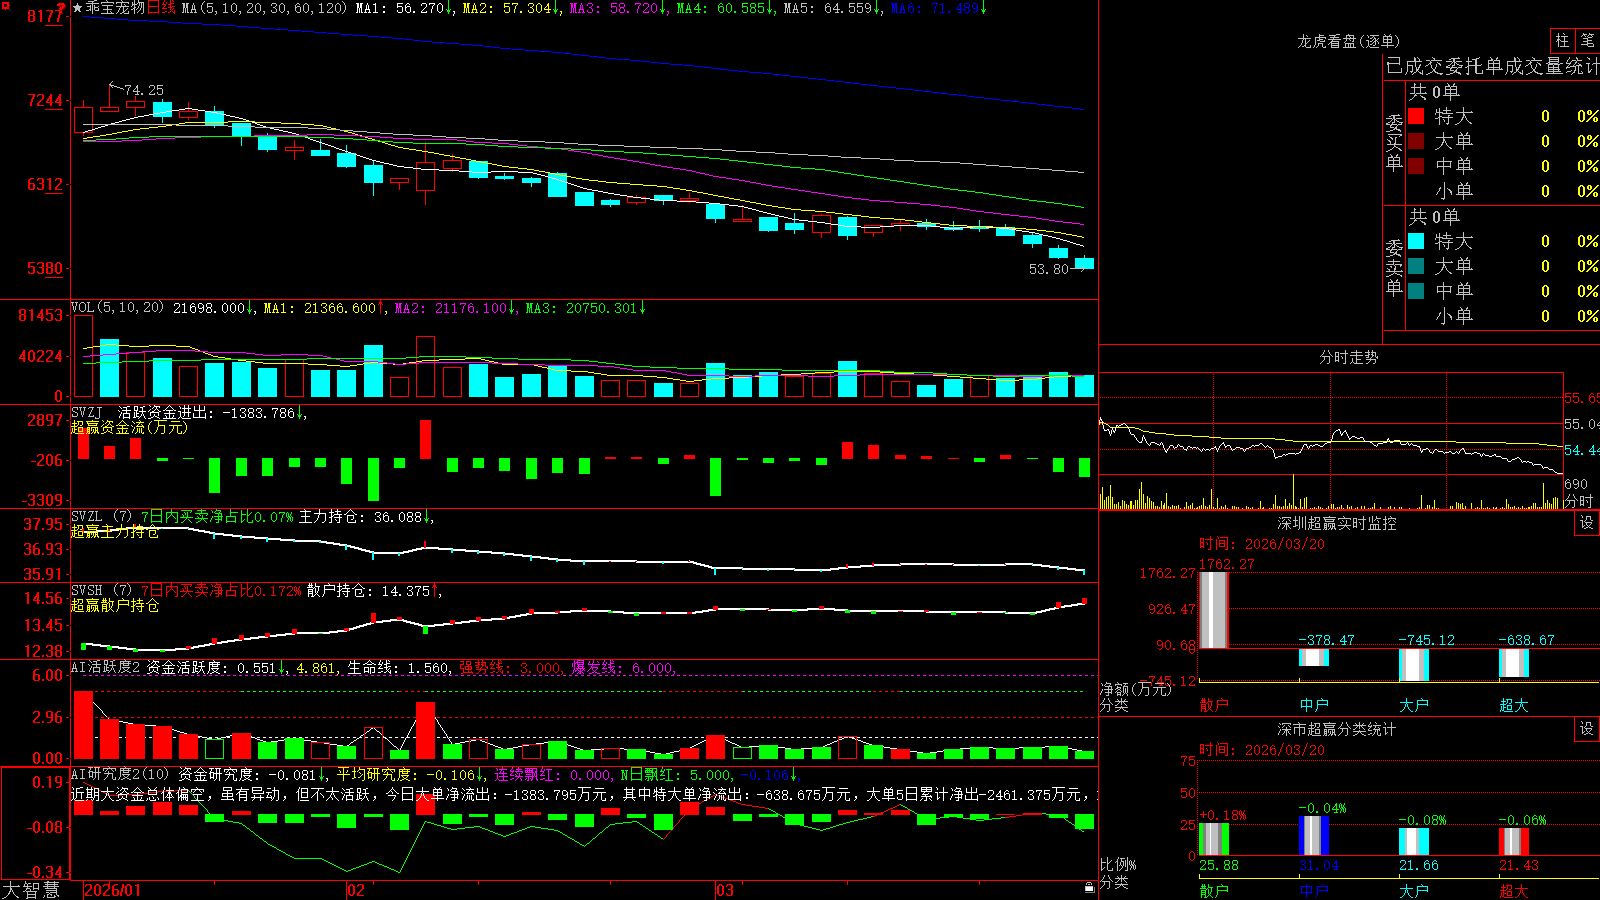Click the 分时走势 panel title
Viewport: 1600px width, 900px height.
pos(1348,357)
